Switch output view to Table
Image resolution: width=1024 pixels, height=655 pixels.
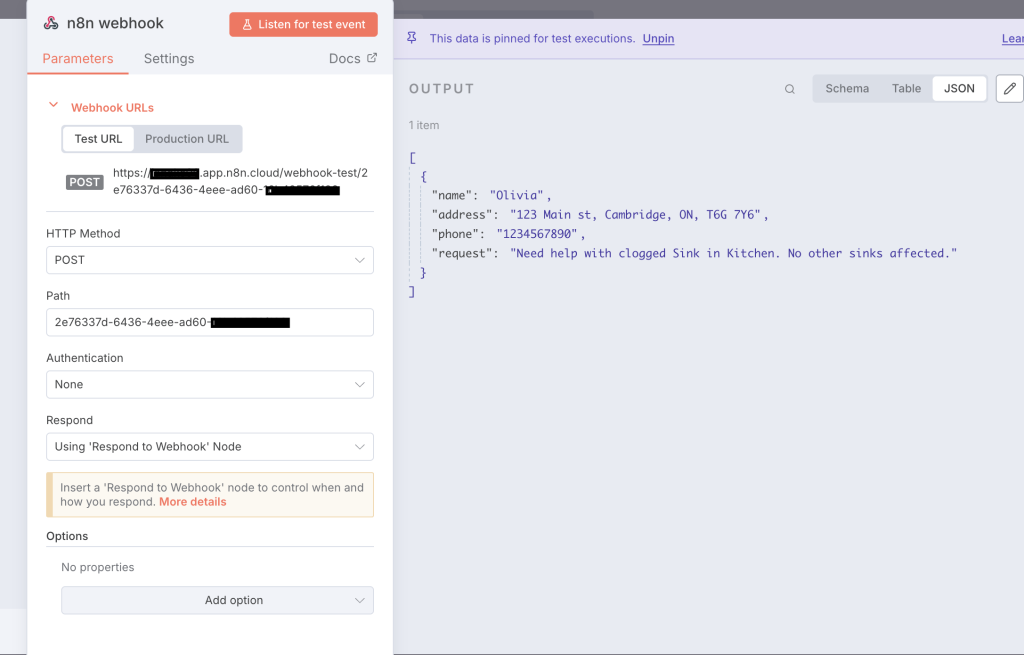[906, 89]
